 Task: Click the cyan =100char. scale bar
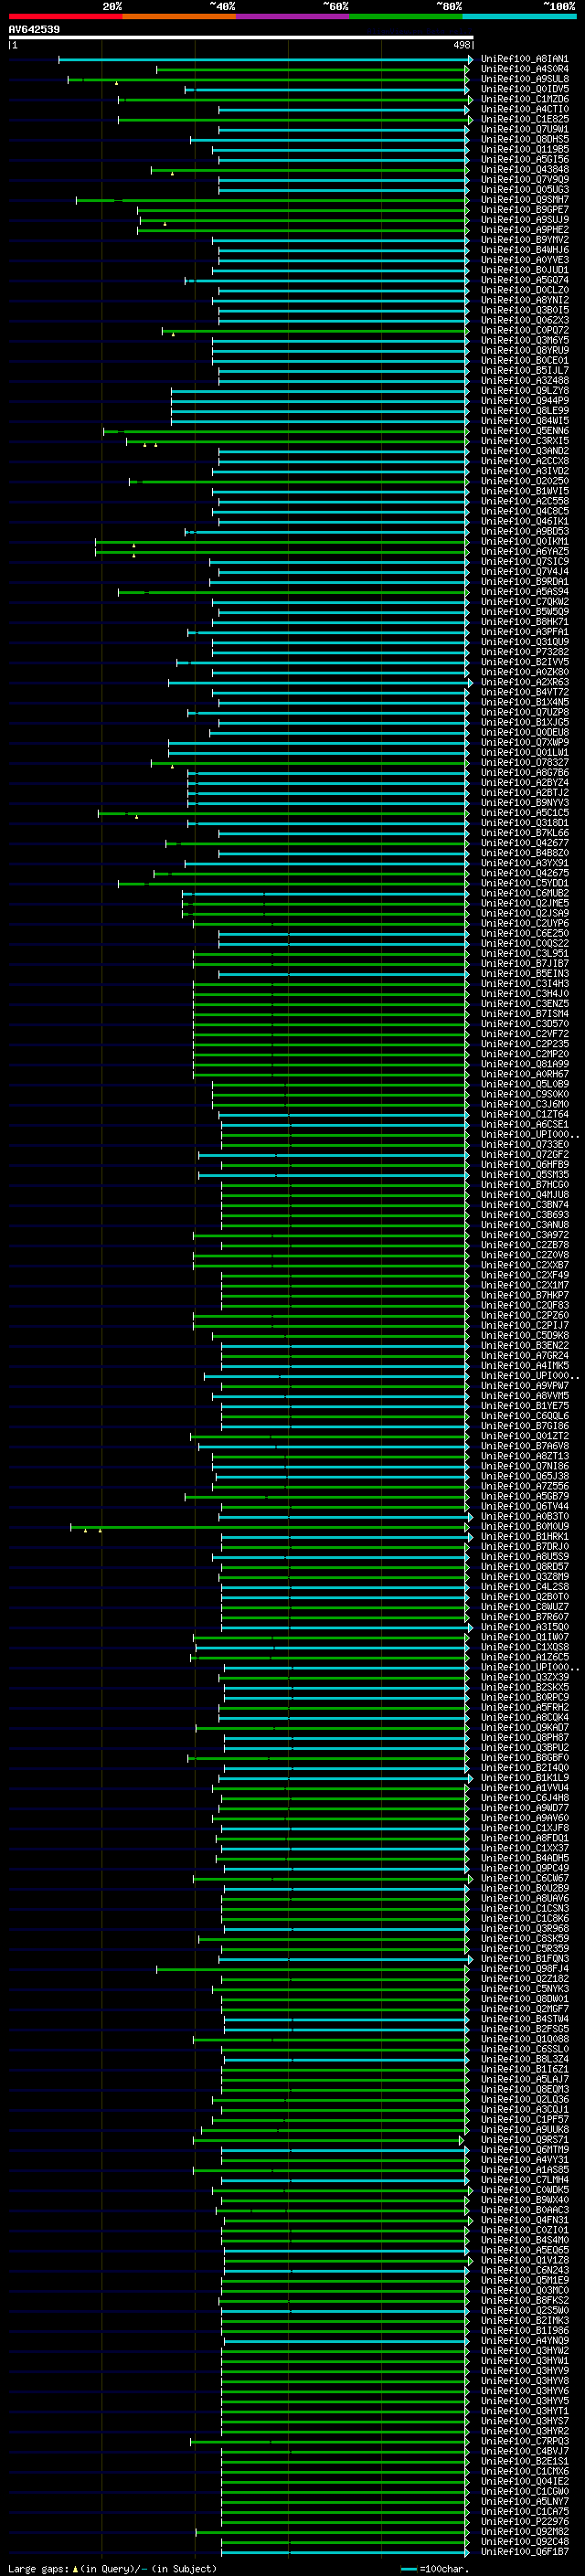pyautogui.click(x=409, y=2568)
